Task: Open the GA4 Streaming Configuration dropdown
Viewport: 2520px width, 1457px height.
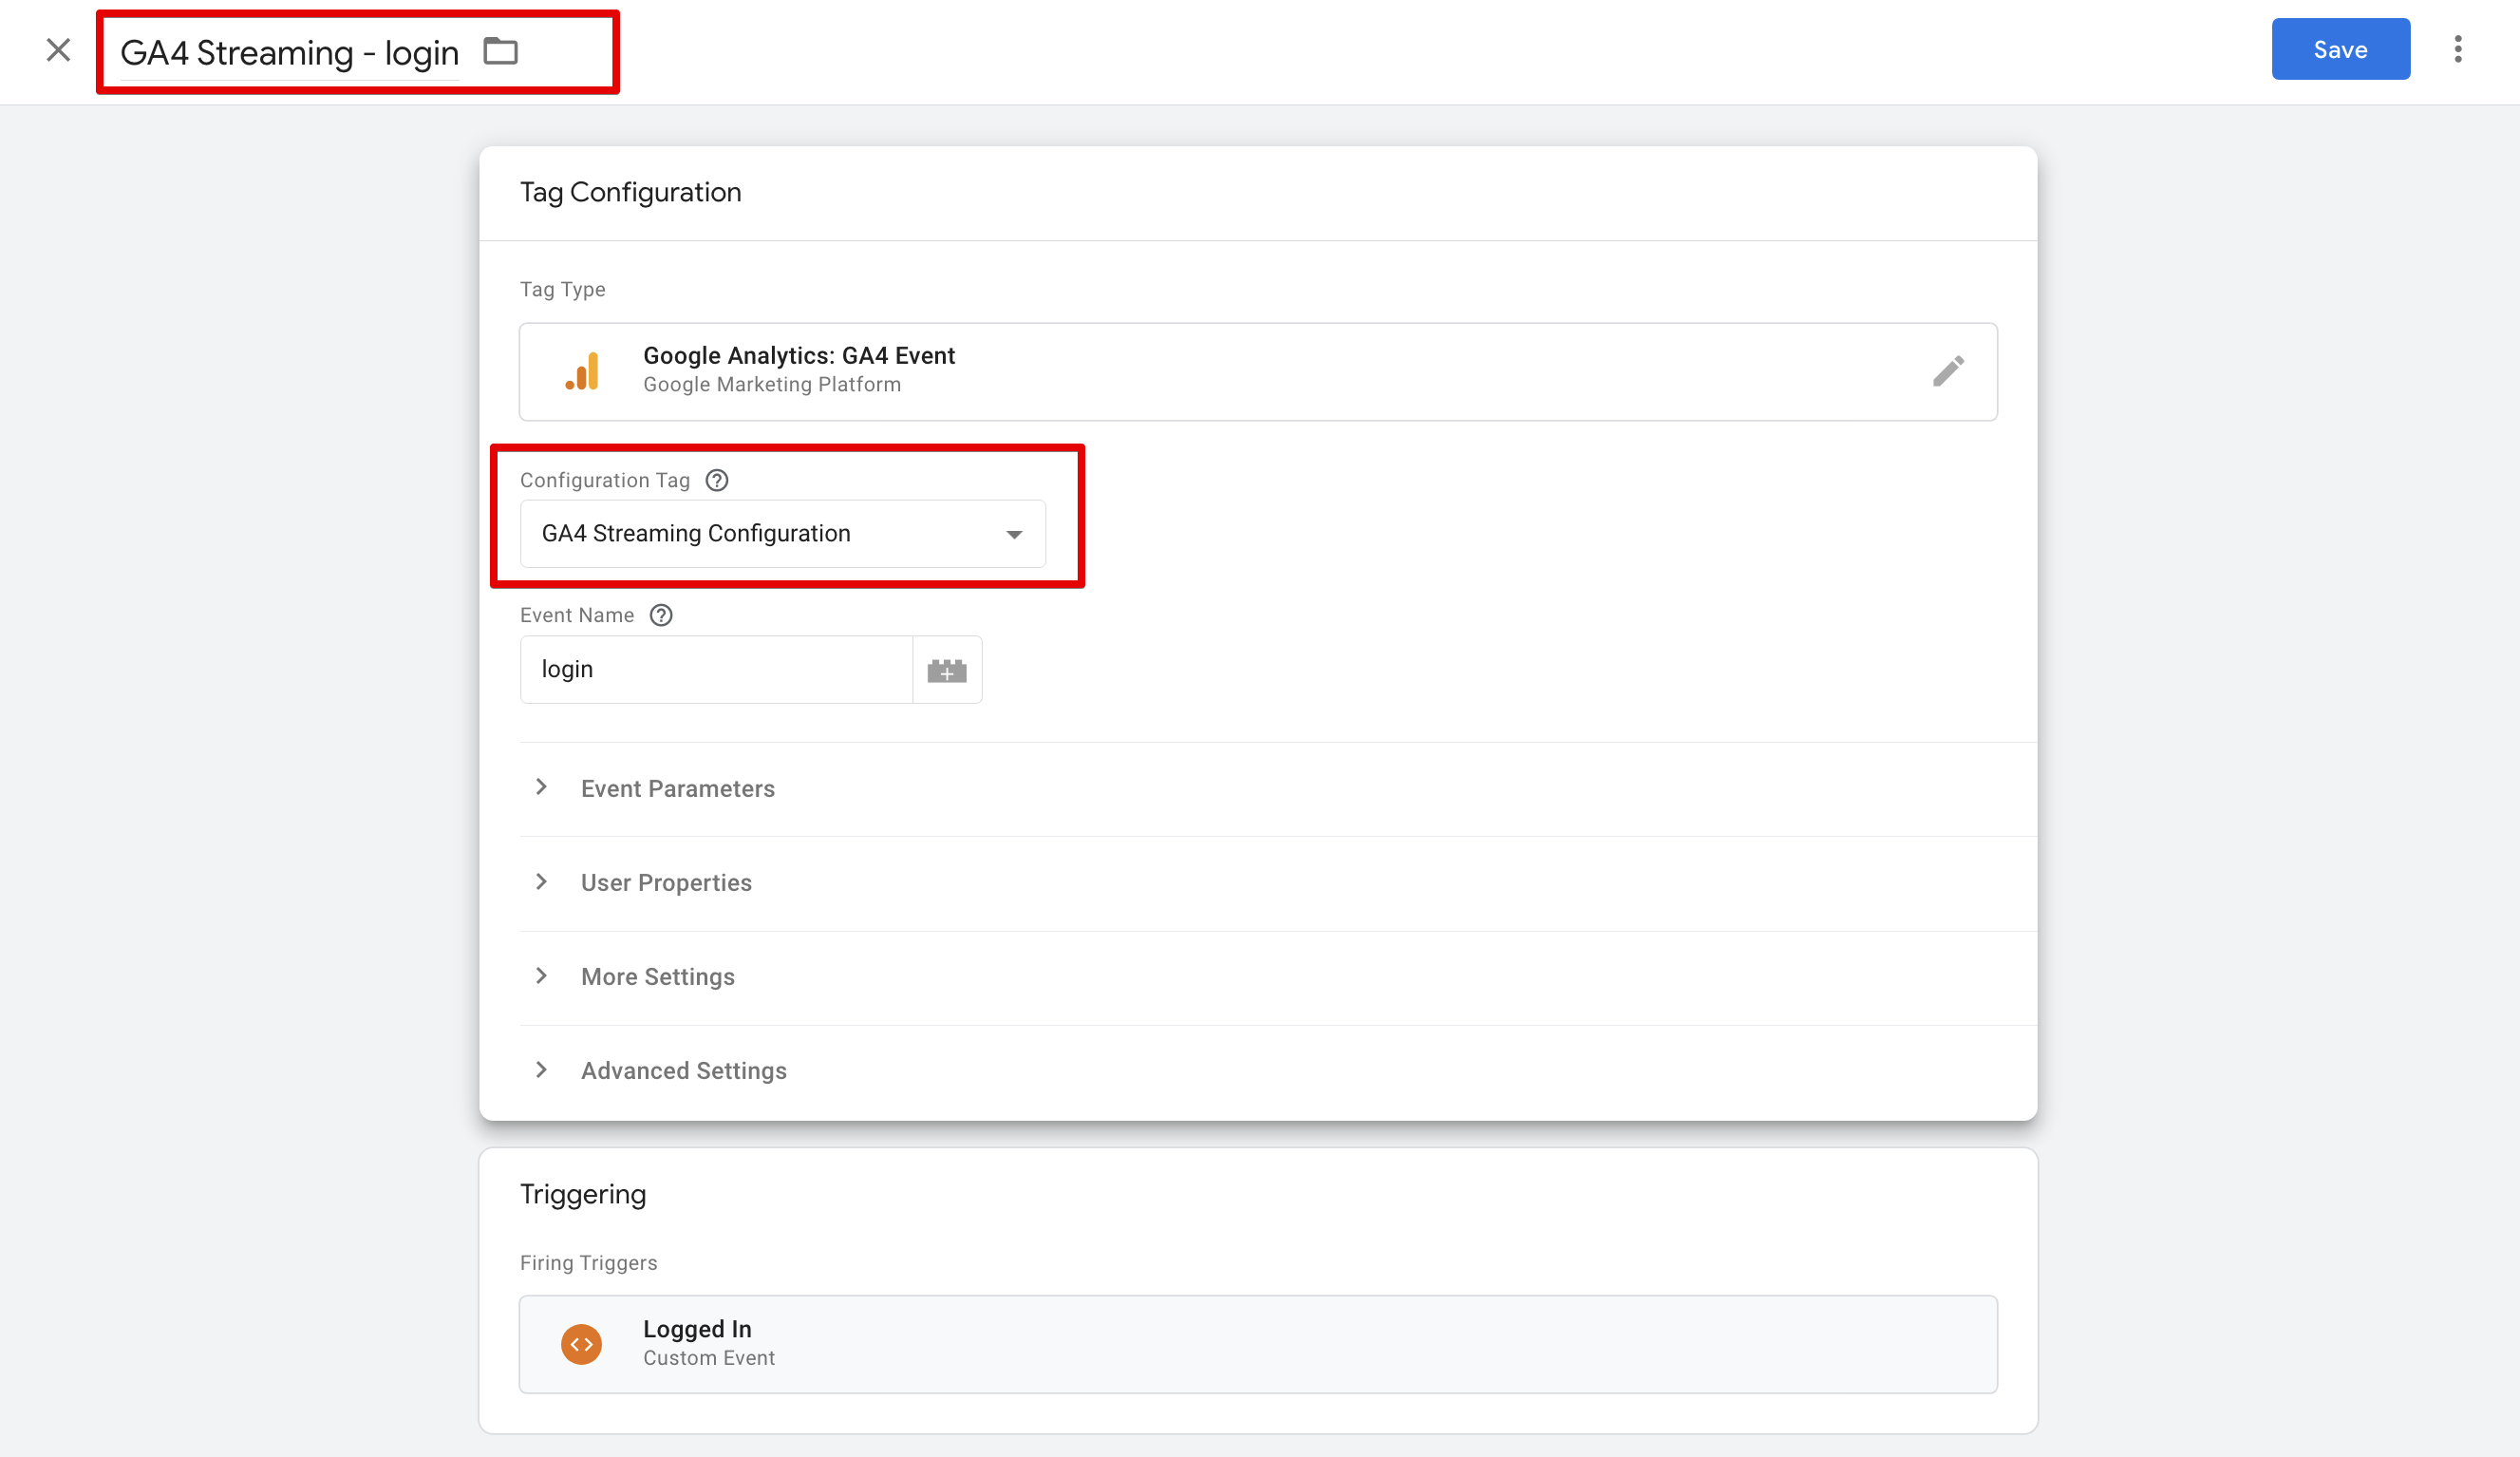Action: point(783,534)
